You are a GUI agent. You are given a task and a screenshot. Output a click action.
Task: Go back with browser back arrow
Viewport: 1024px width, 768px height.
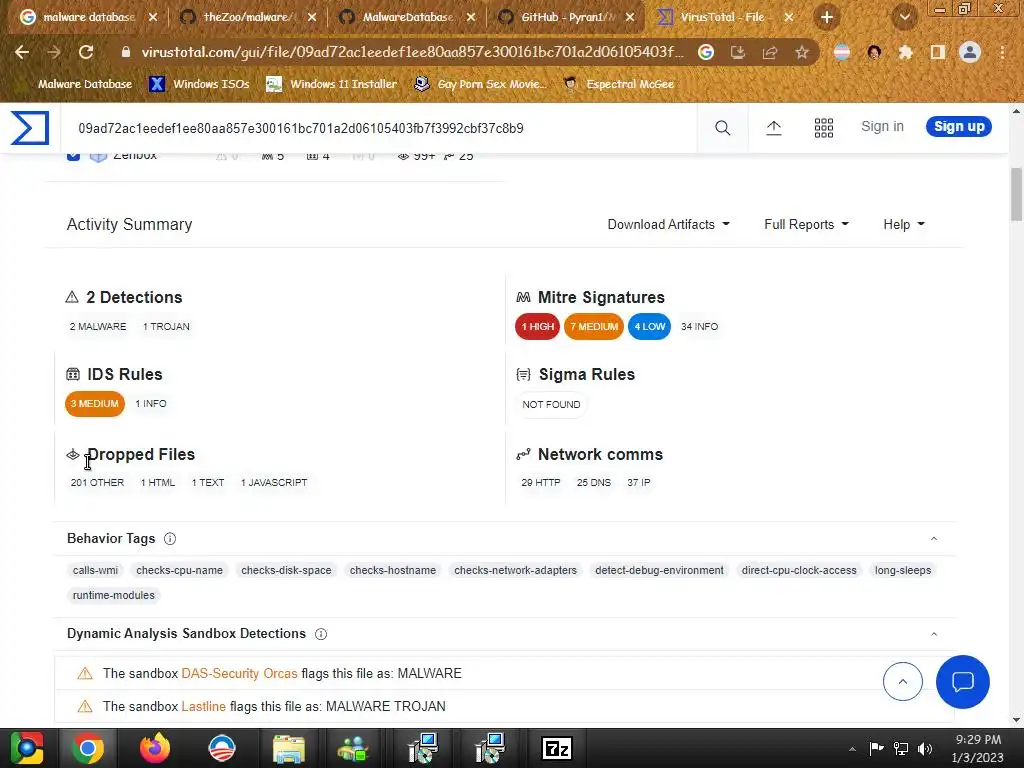coord(22,52)
